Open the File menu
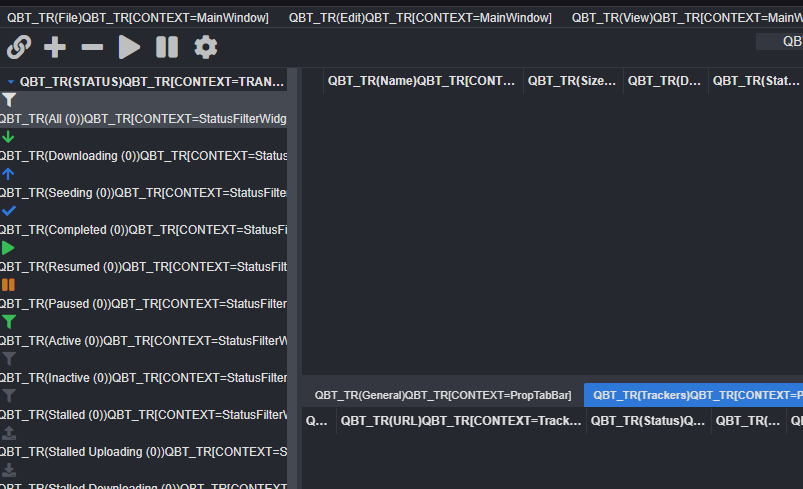803x489 pixels. click(138, 18)
